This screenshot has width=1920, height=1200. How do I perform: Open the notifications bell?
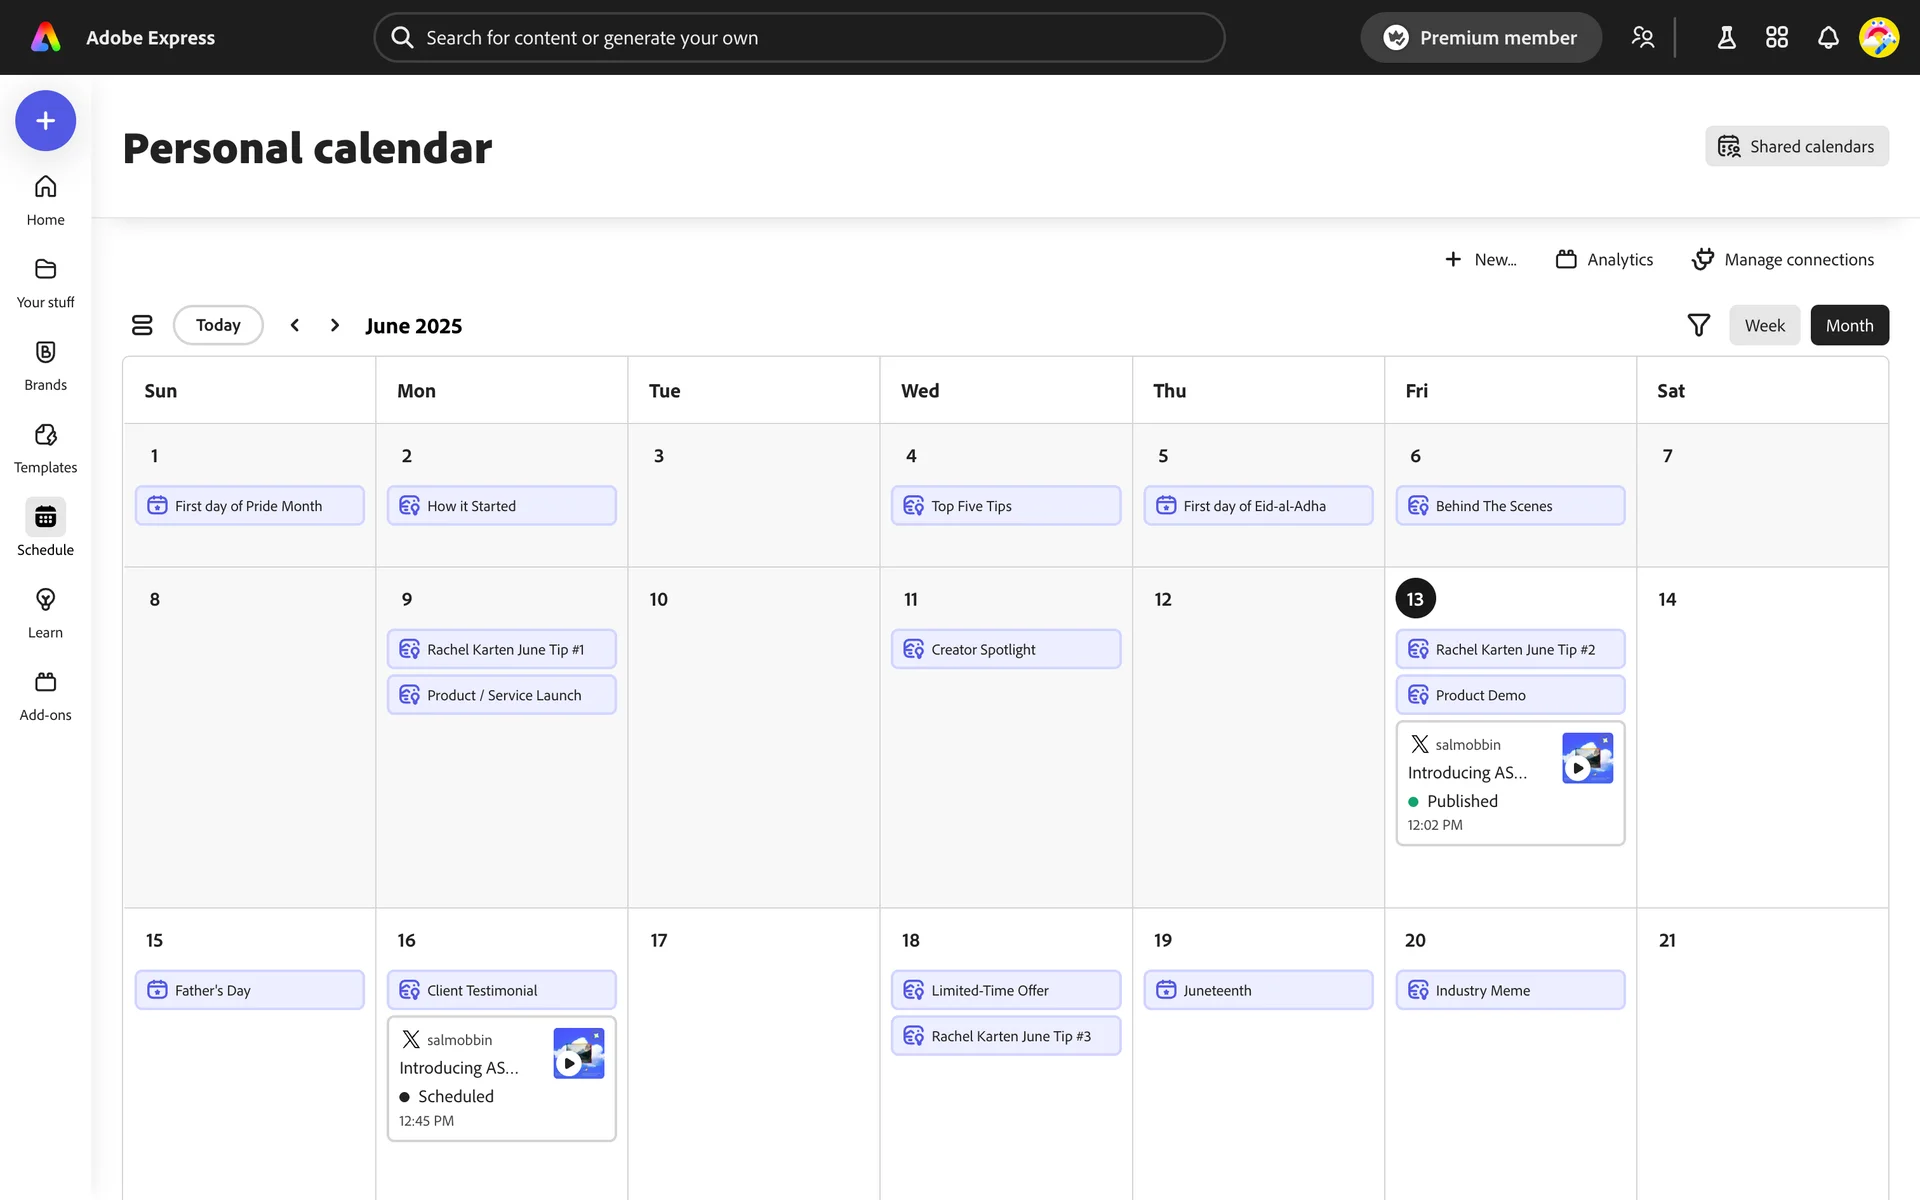1828,38
